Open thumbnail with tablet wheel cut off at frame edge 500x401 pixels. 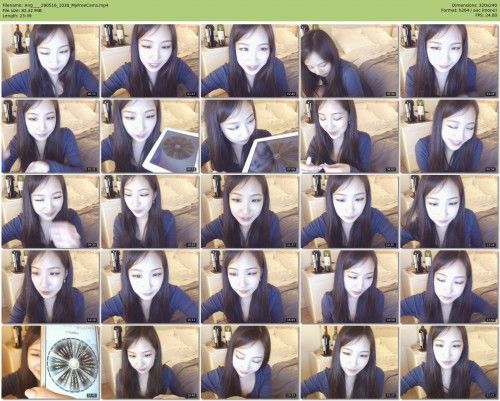click(x=250, y=136)
